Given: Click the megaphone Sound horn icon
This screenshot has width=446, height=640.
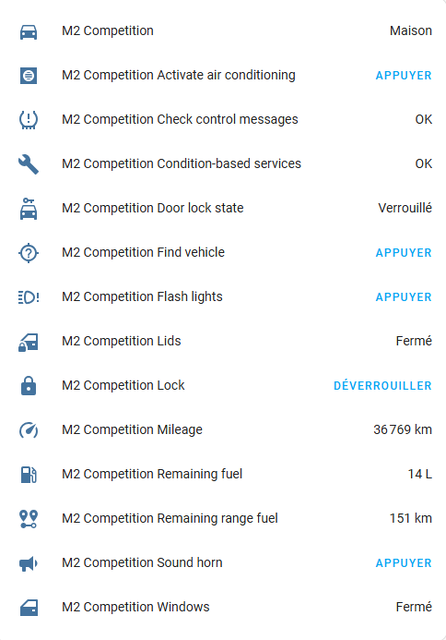Looking at the screenshot, I should click(29, 563).
